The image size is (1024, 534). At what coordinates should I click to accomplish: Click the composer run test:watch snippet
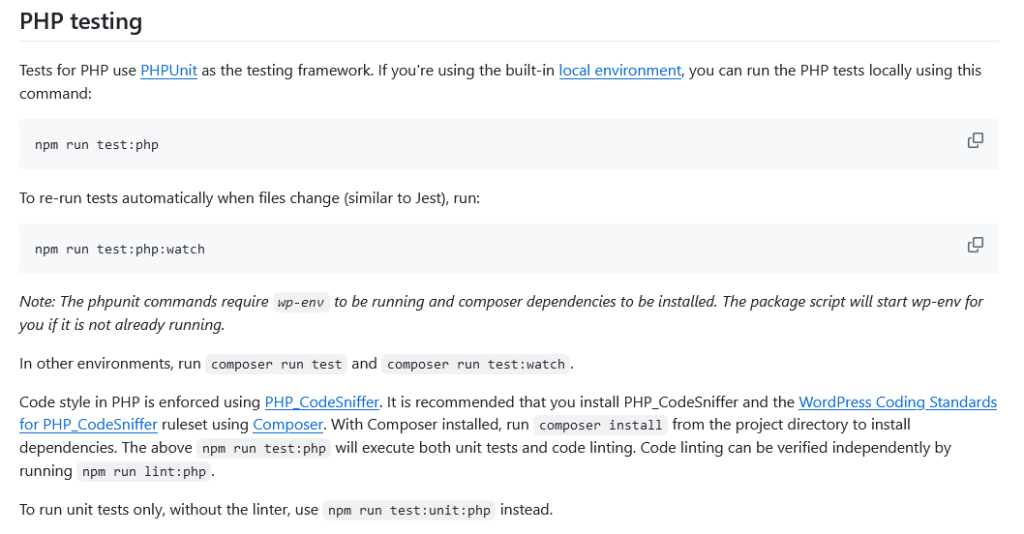[476, 365]
